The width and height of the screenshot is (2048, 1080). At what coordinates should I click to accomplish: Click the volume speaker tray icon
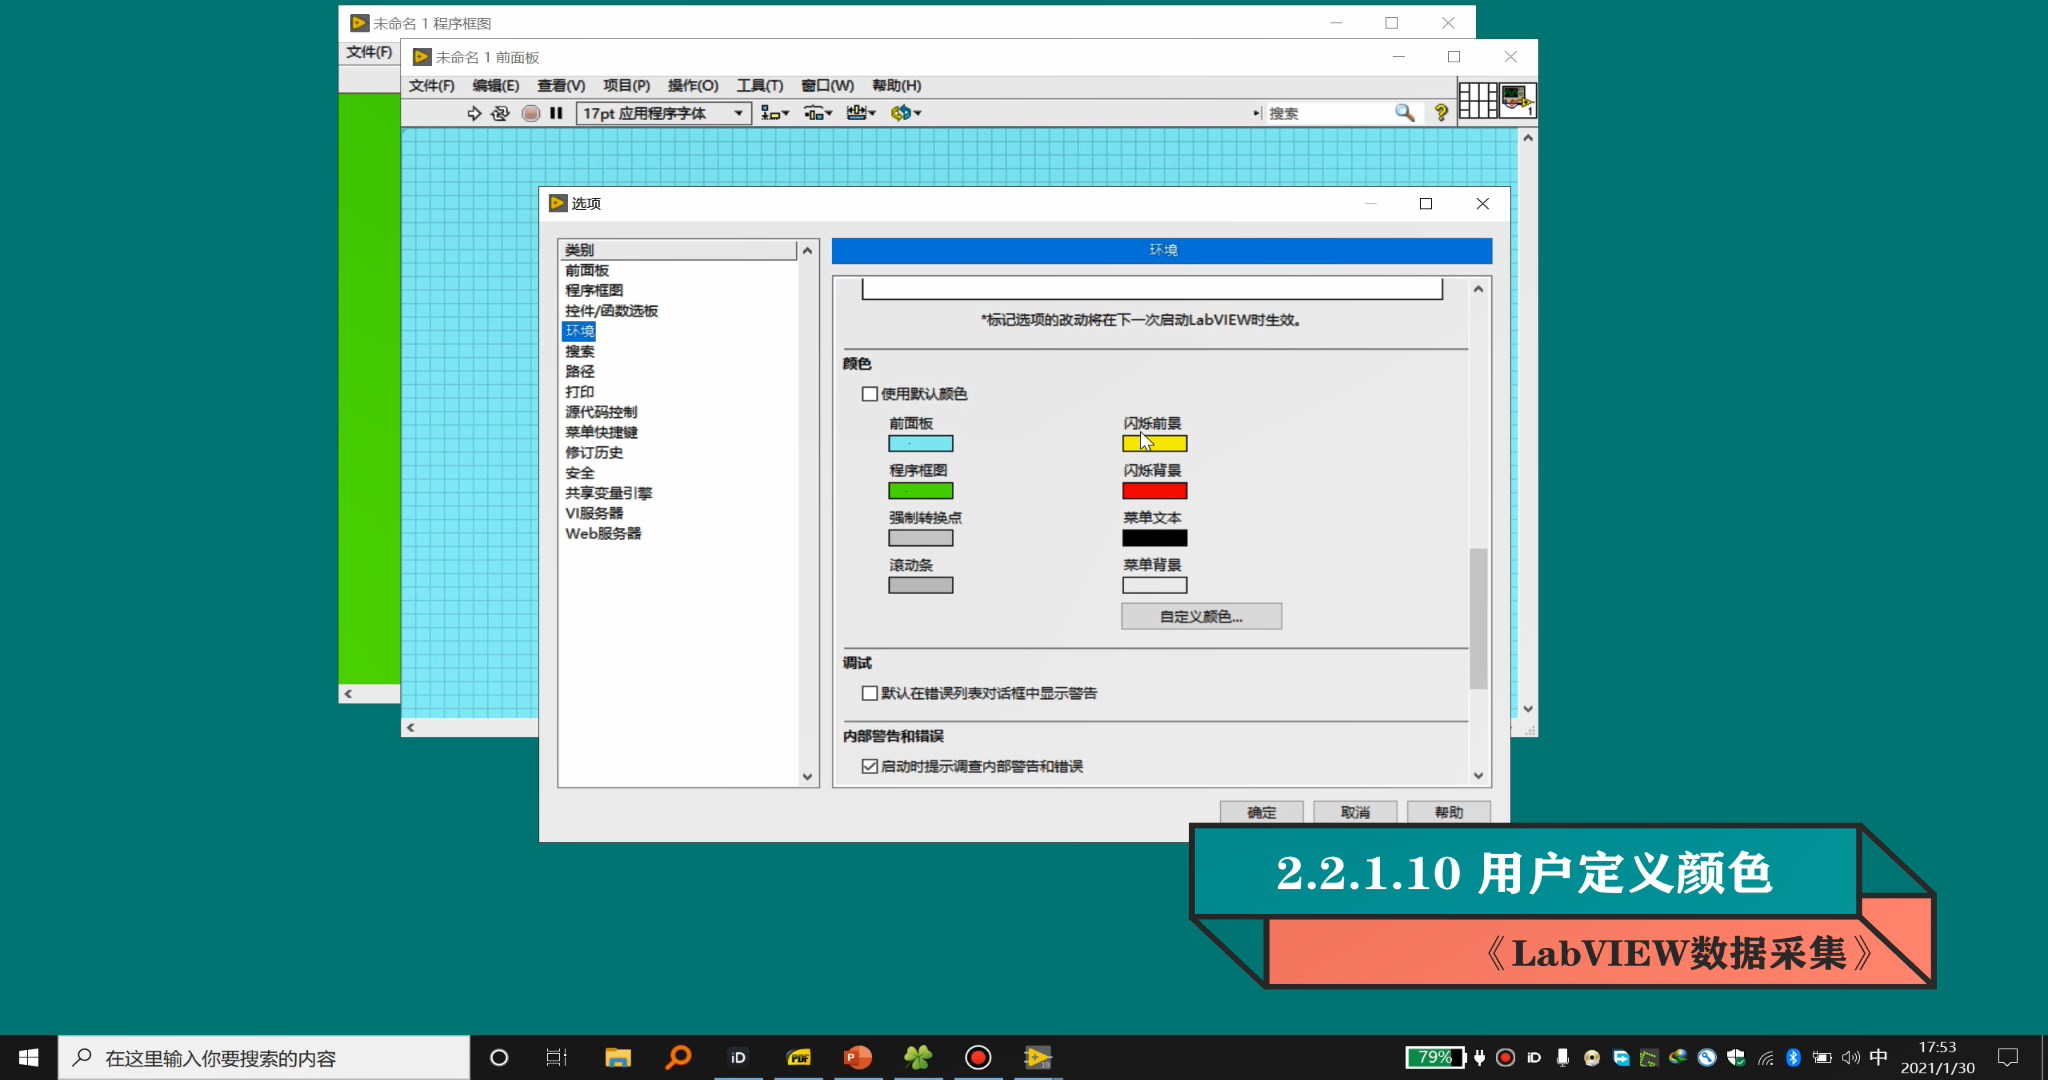(1850, 1057)
